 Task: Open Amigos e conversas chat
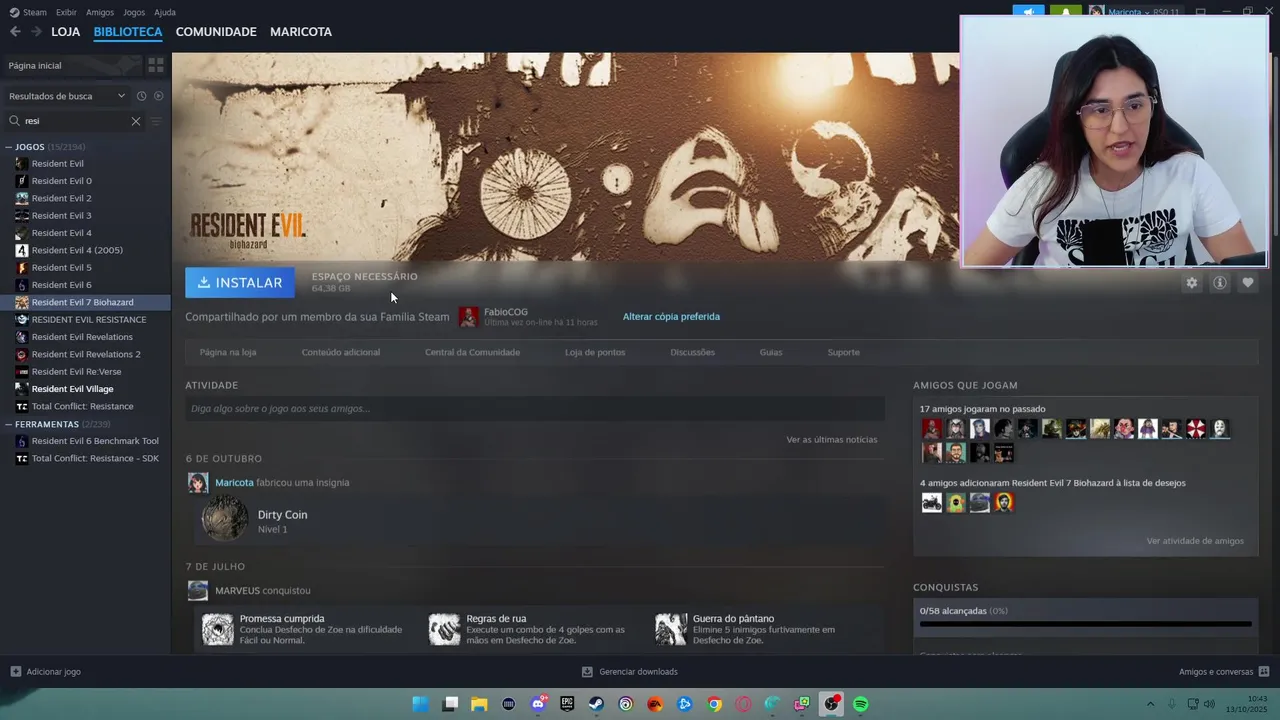(1224, 672)
